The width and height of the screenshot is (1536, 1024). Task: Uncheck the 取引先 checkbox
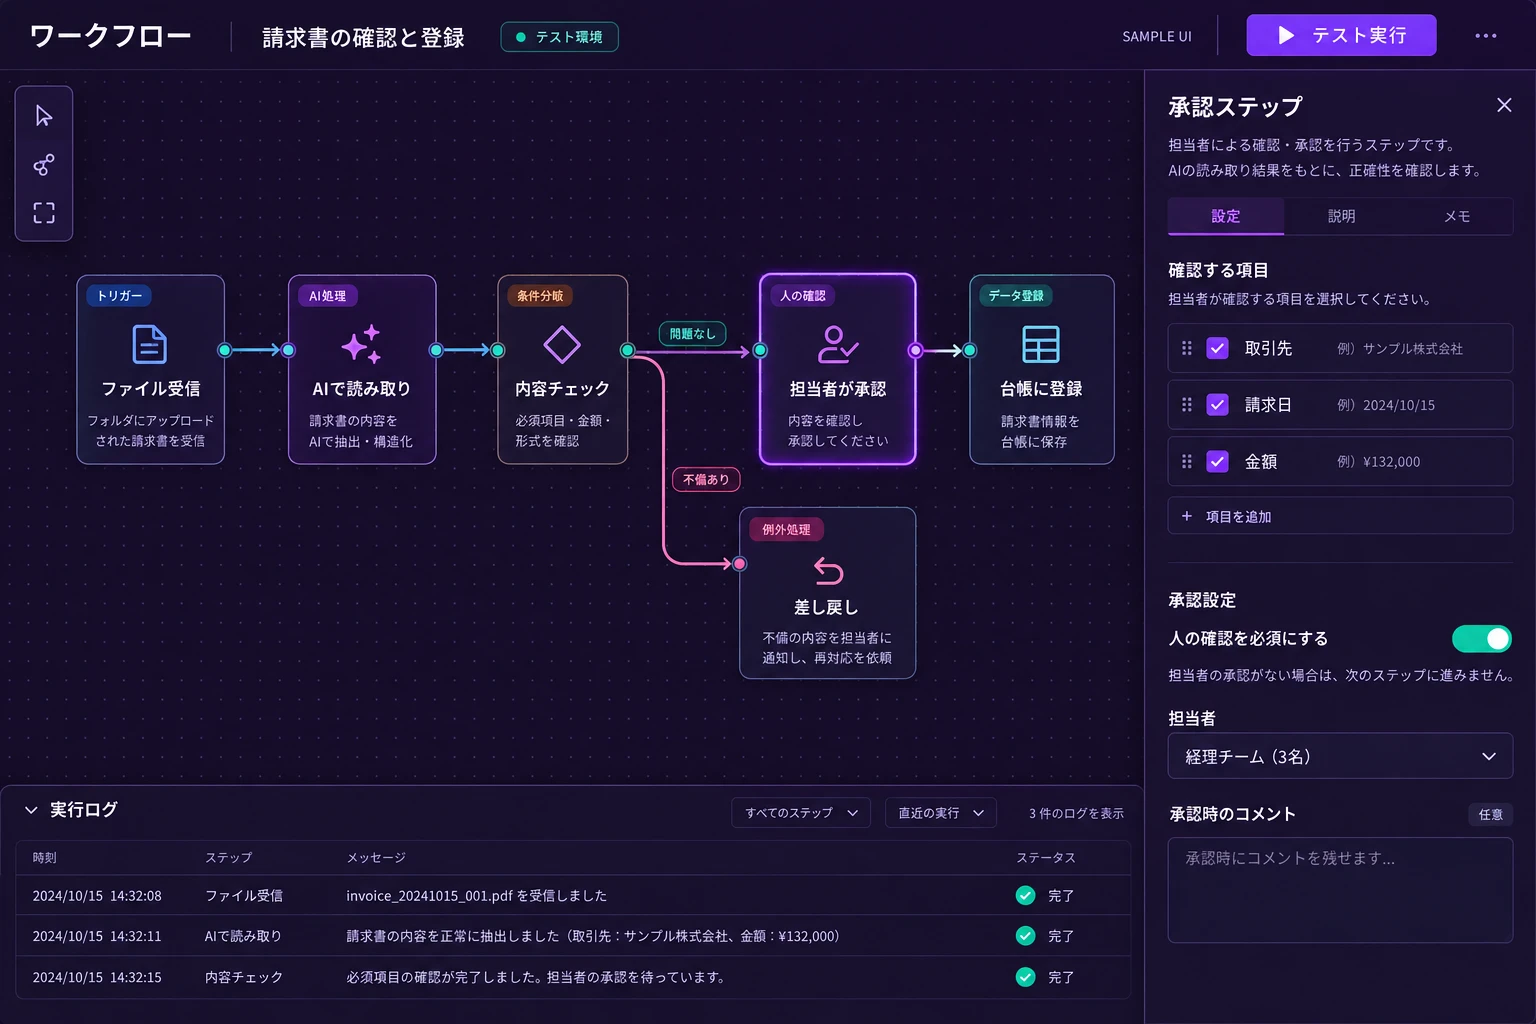click(x=1217, y=348)
